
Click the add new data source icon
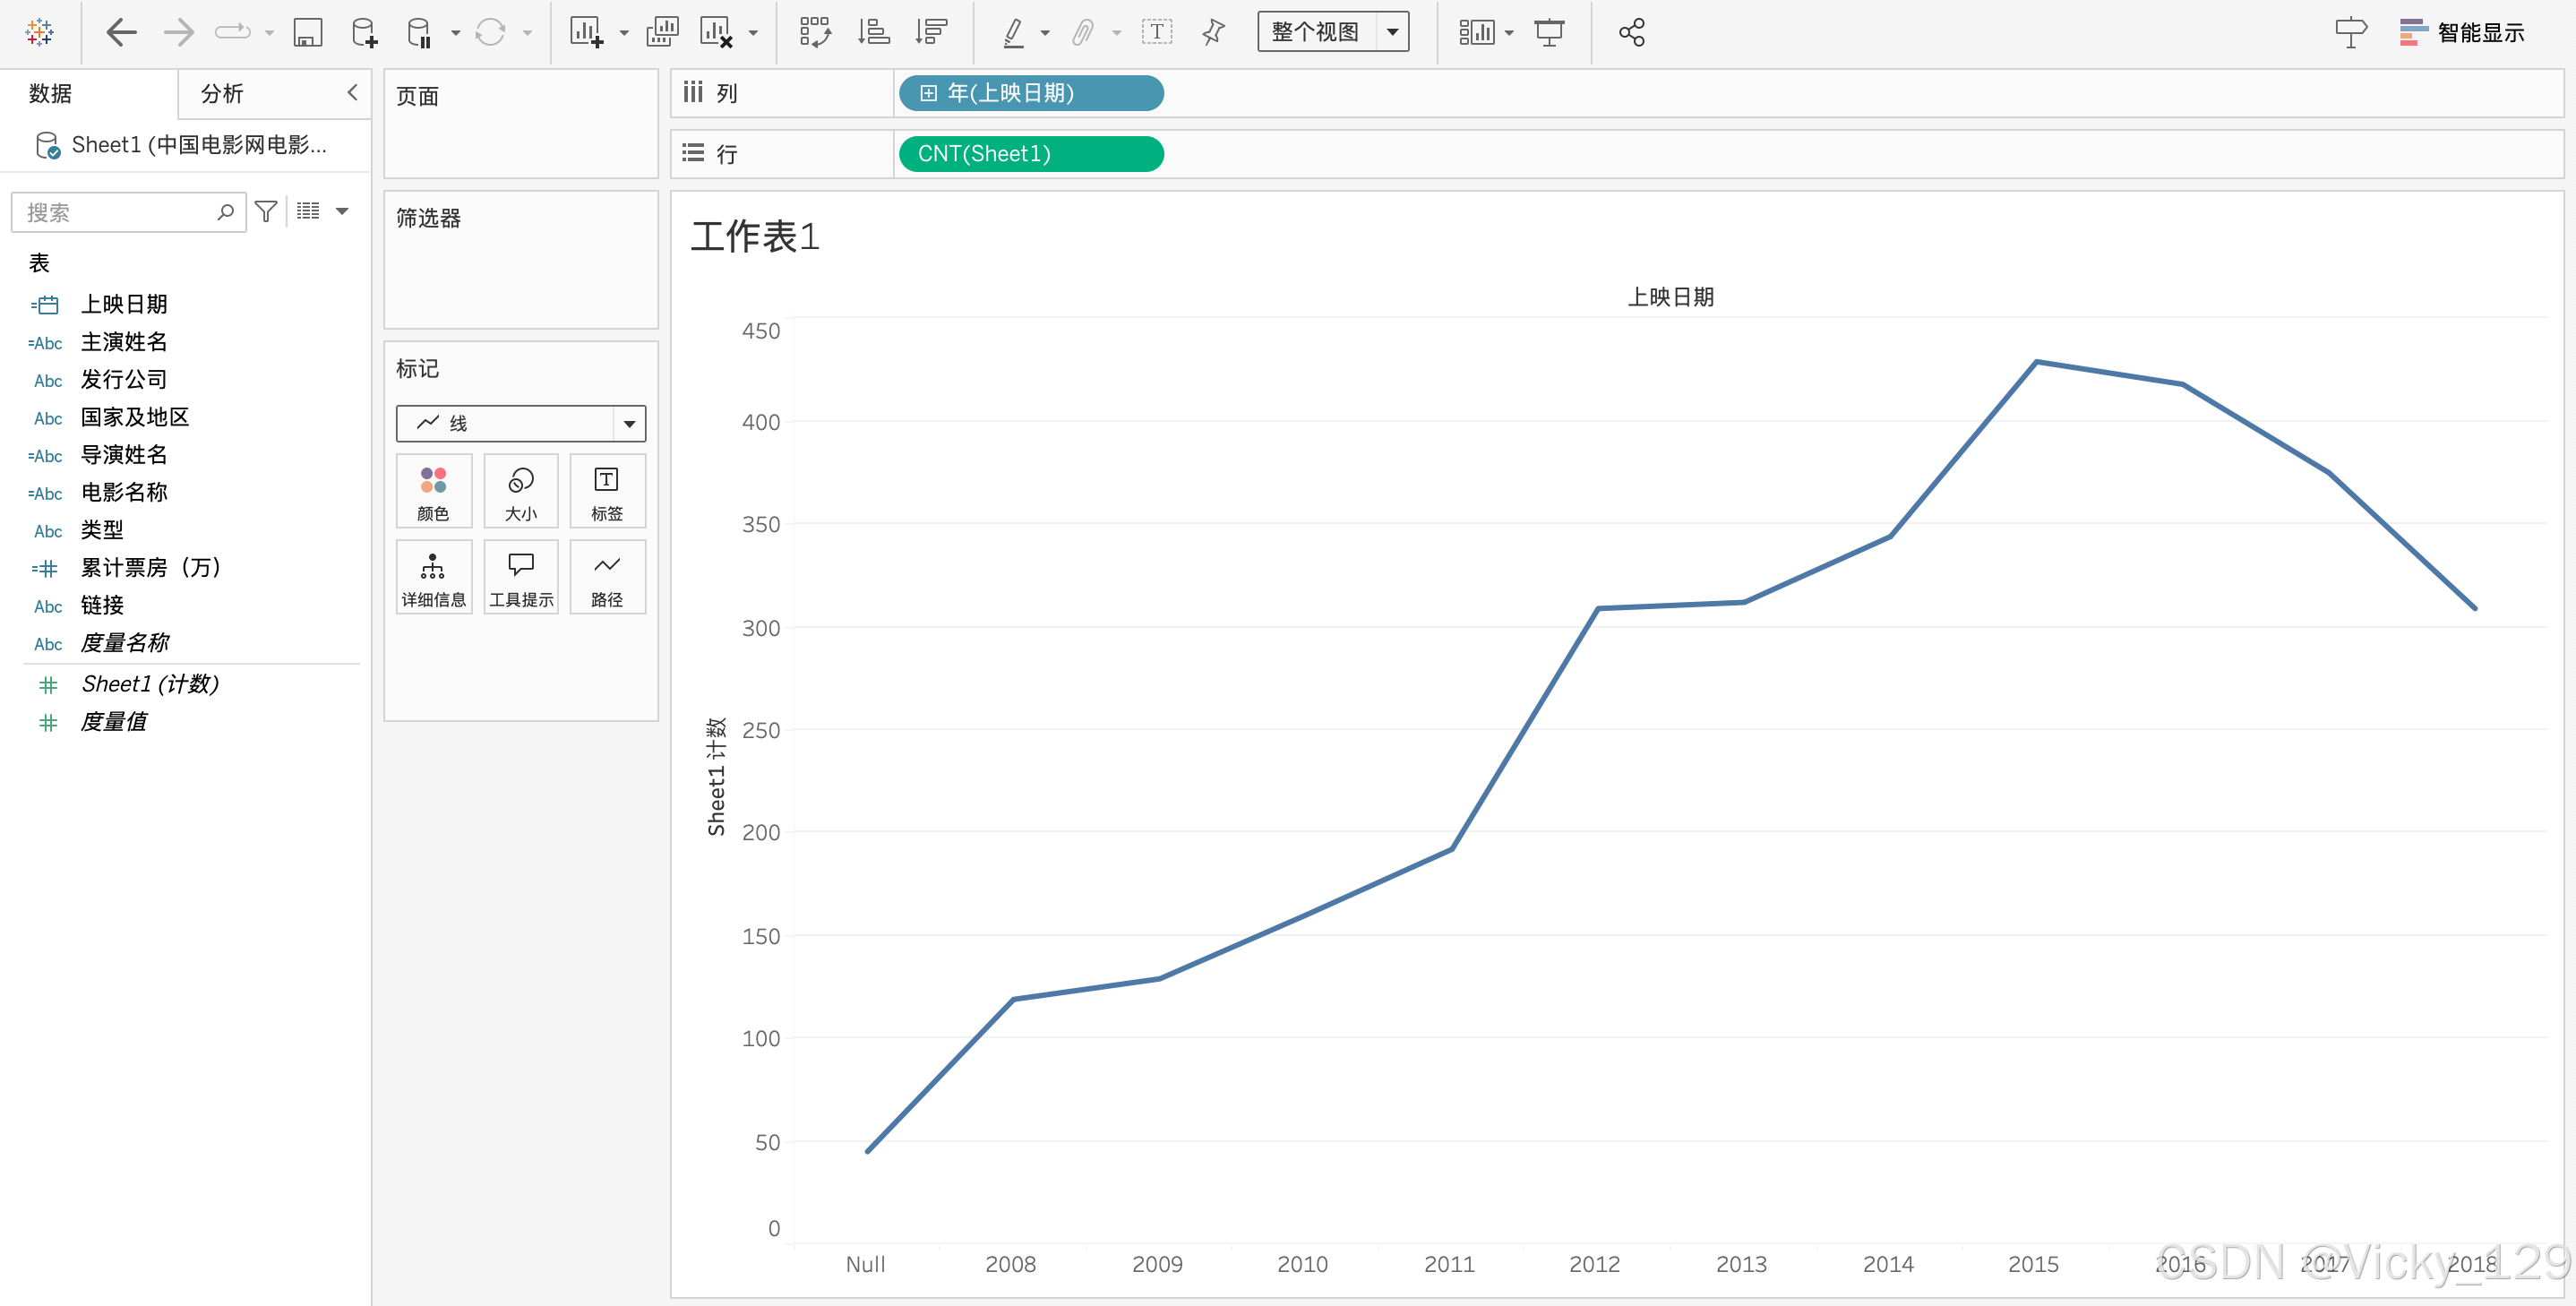(364, 33)
